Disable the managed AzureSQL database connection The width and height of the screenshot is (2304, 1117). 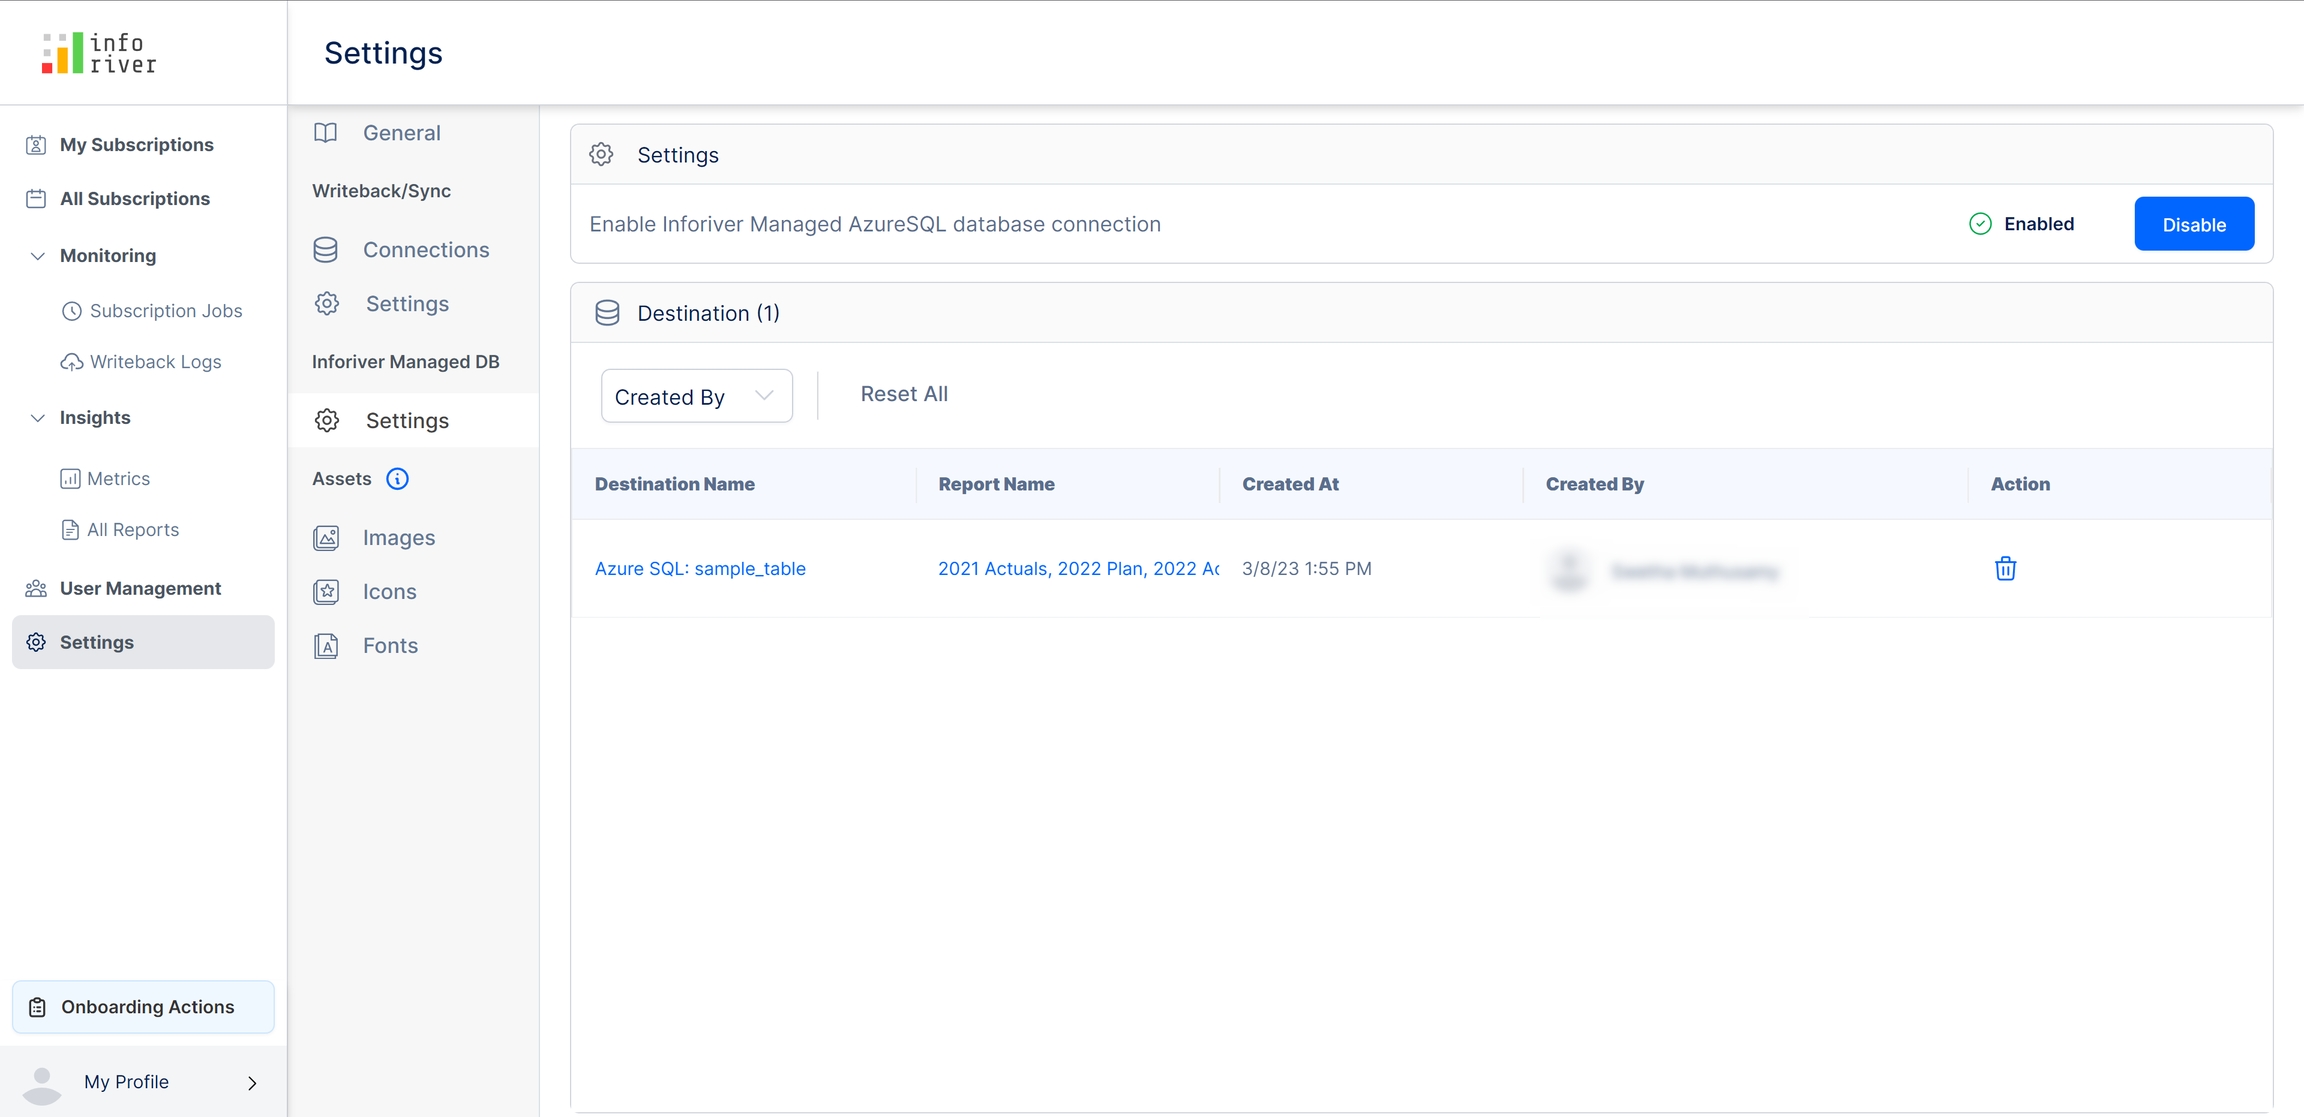[x=2193, y=224]
